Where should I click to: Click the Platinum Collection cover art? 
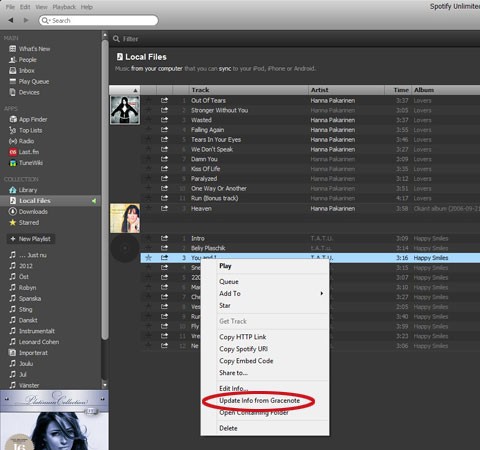click(x=54, y=420)
